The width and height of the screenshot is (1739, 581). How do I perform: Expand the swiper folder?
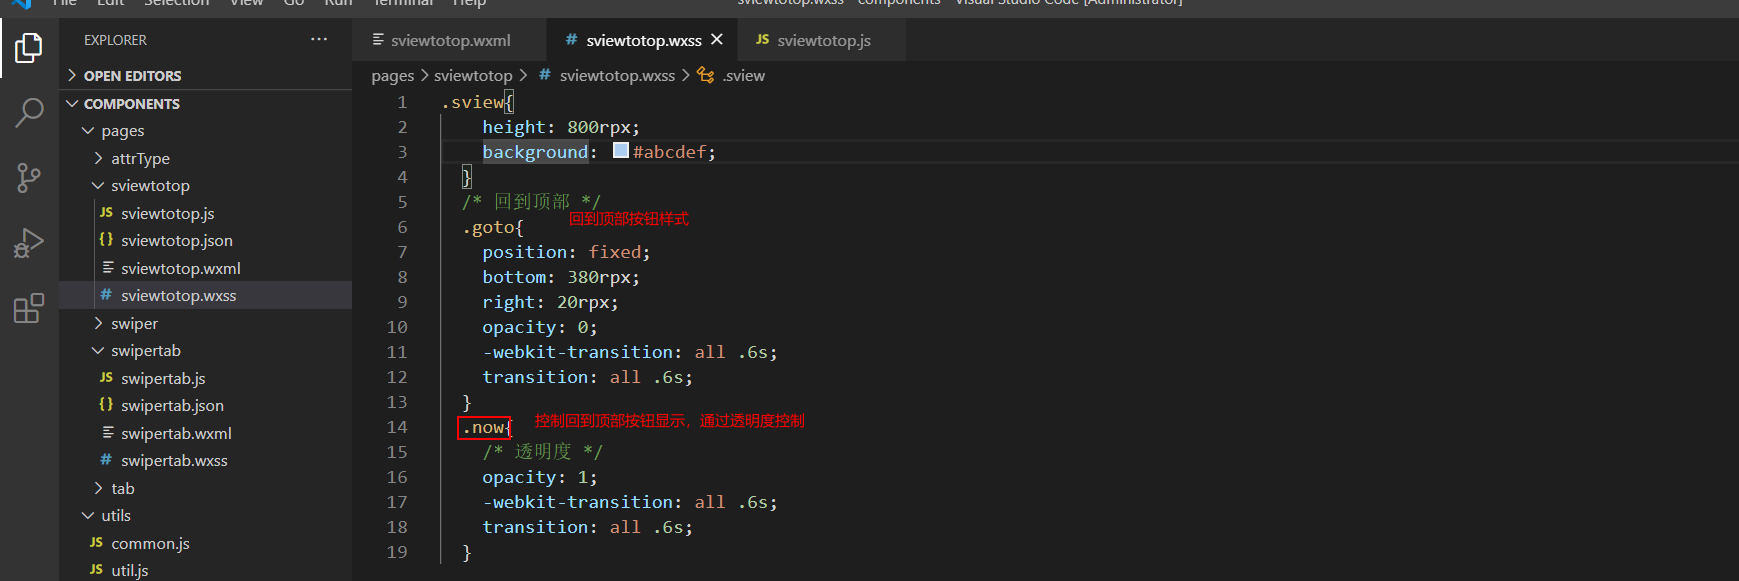point(98,323)
